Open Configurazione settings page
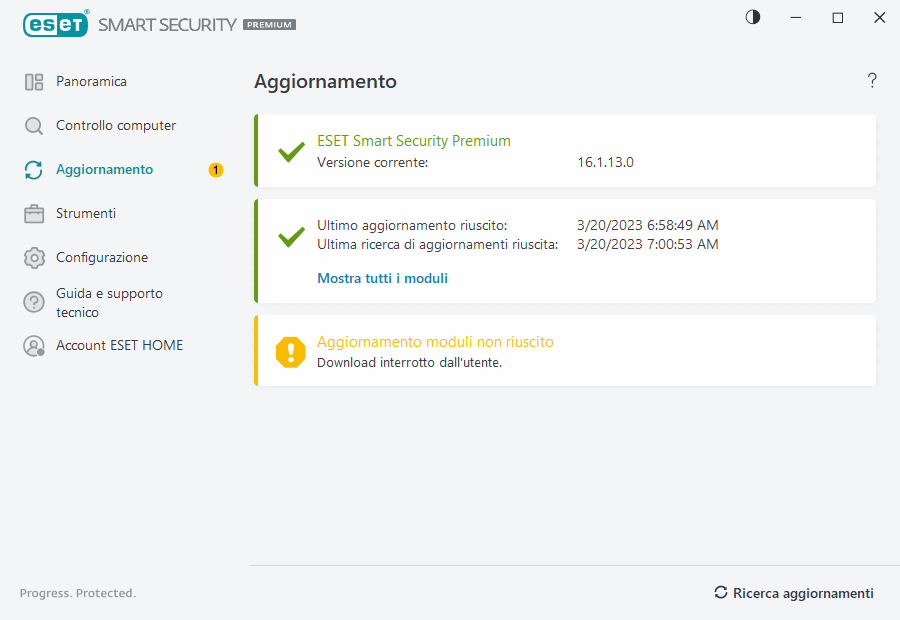 pos(102,258)
